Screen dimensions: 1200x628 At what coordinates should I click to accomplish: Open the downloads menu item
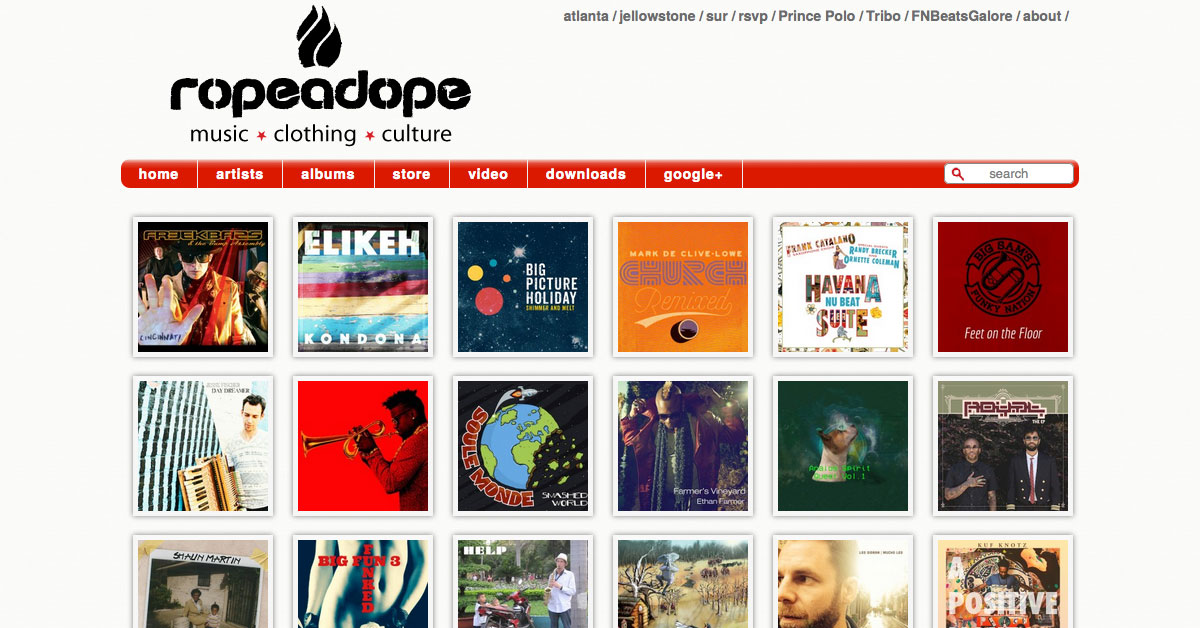tap(586, 174)
